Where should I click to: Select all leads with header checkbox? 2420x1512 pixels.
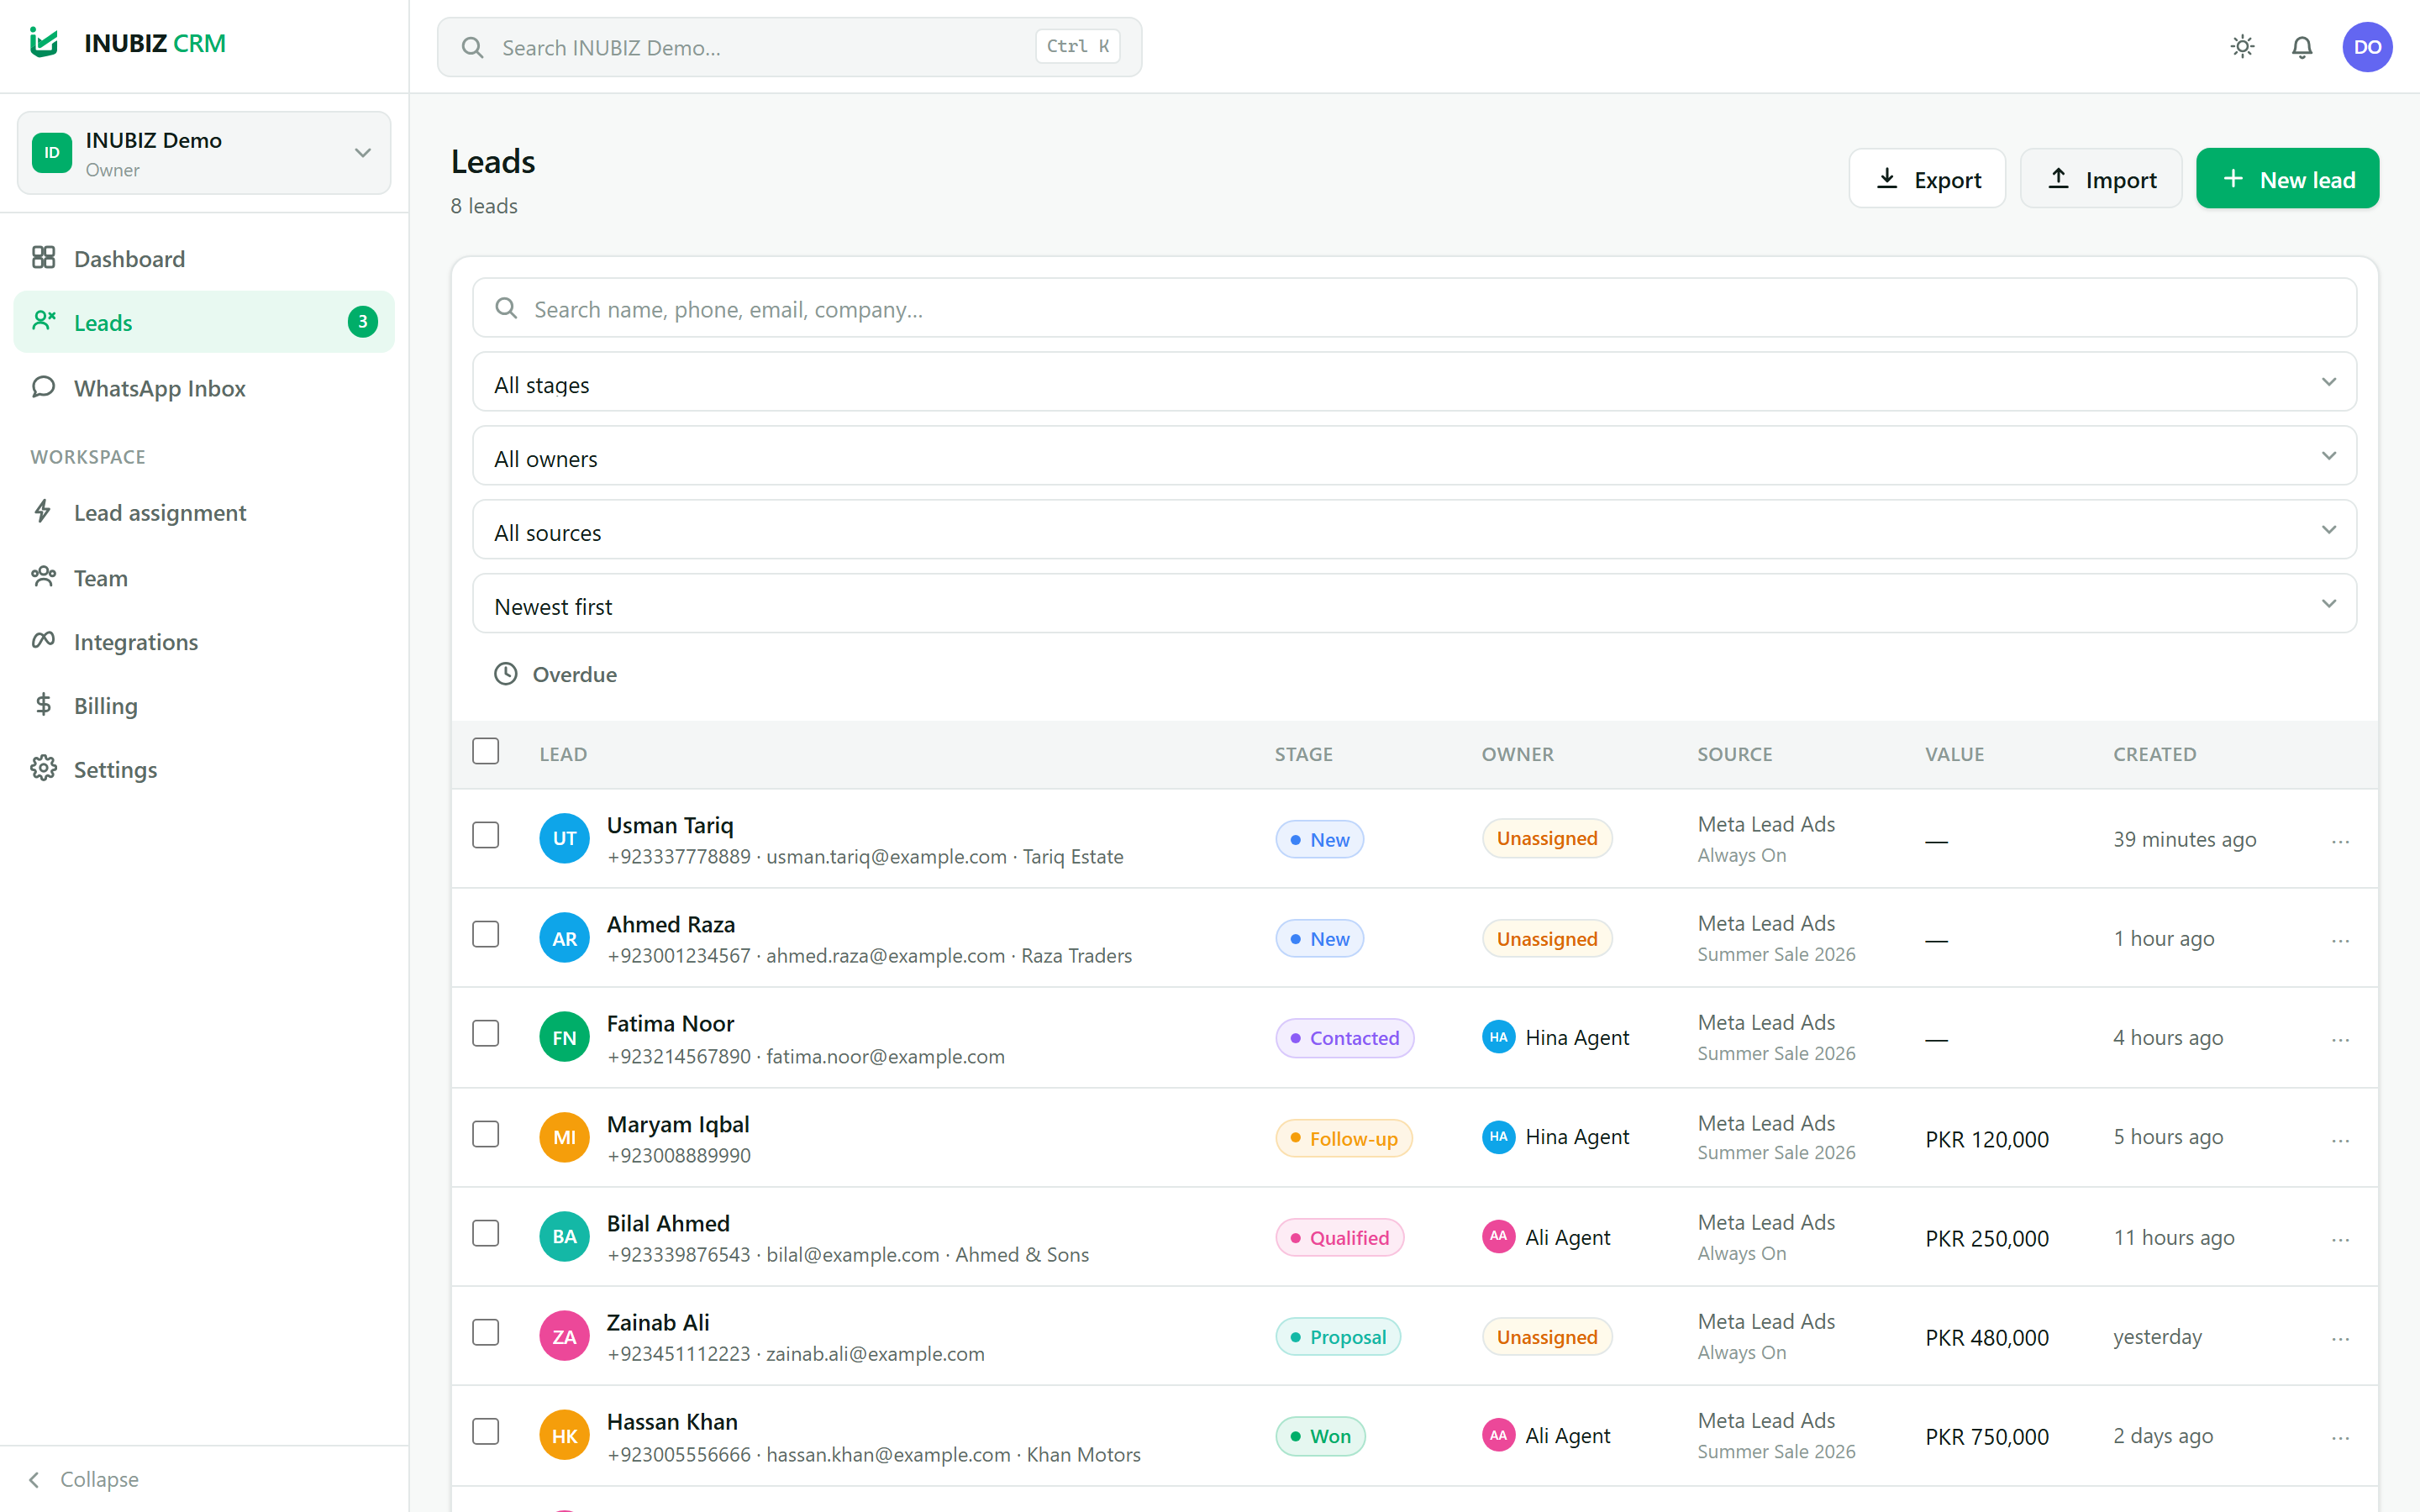(485, 751)
